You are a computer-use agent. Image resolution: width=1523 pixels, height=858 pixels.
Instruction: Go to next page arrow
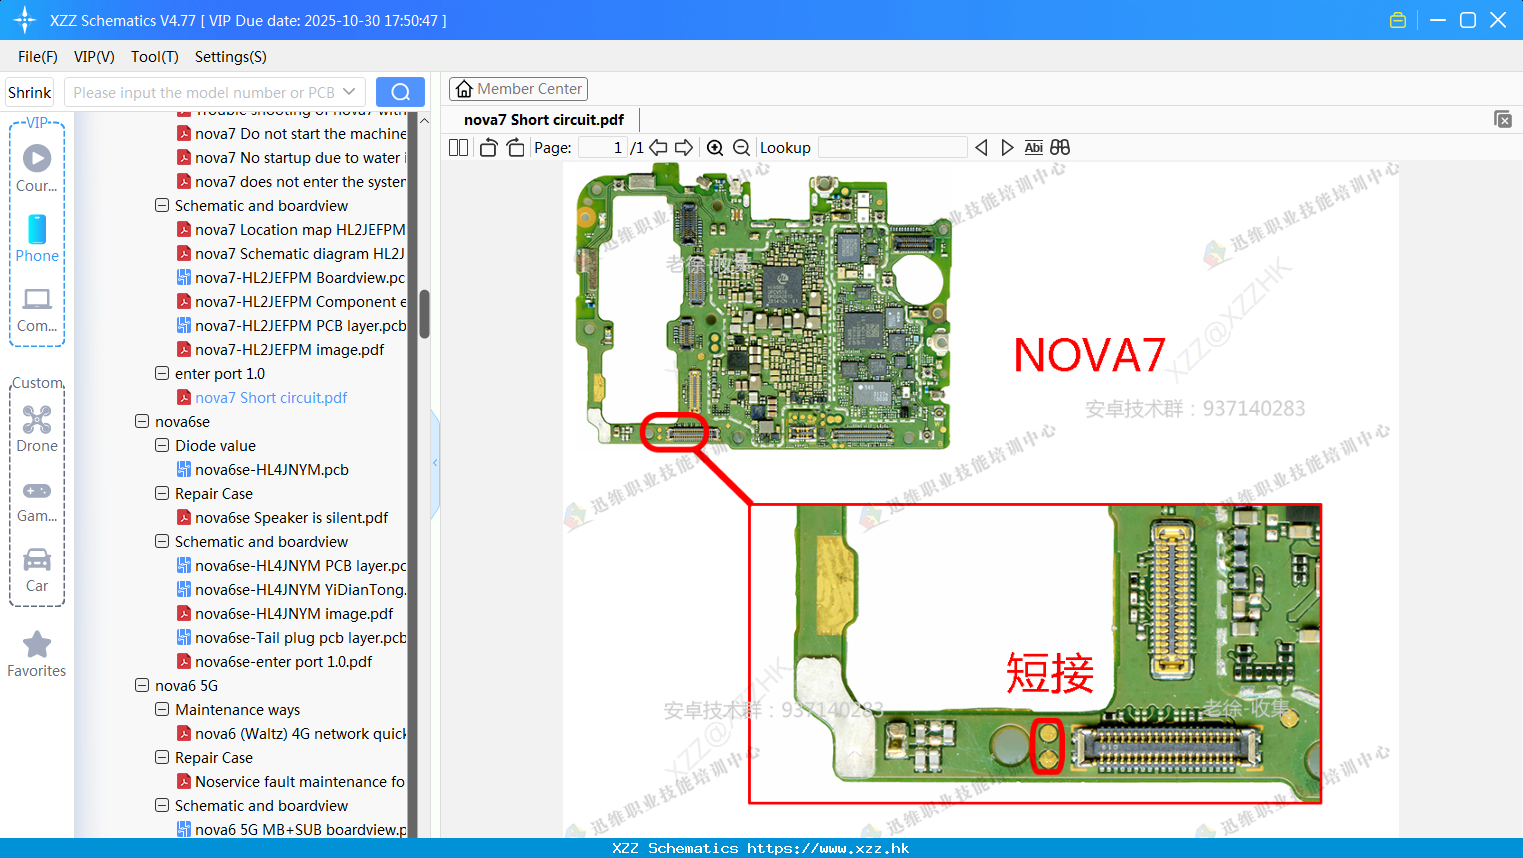[684, 147]
